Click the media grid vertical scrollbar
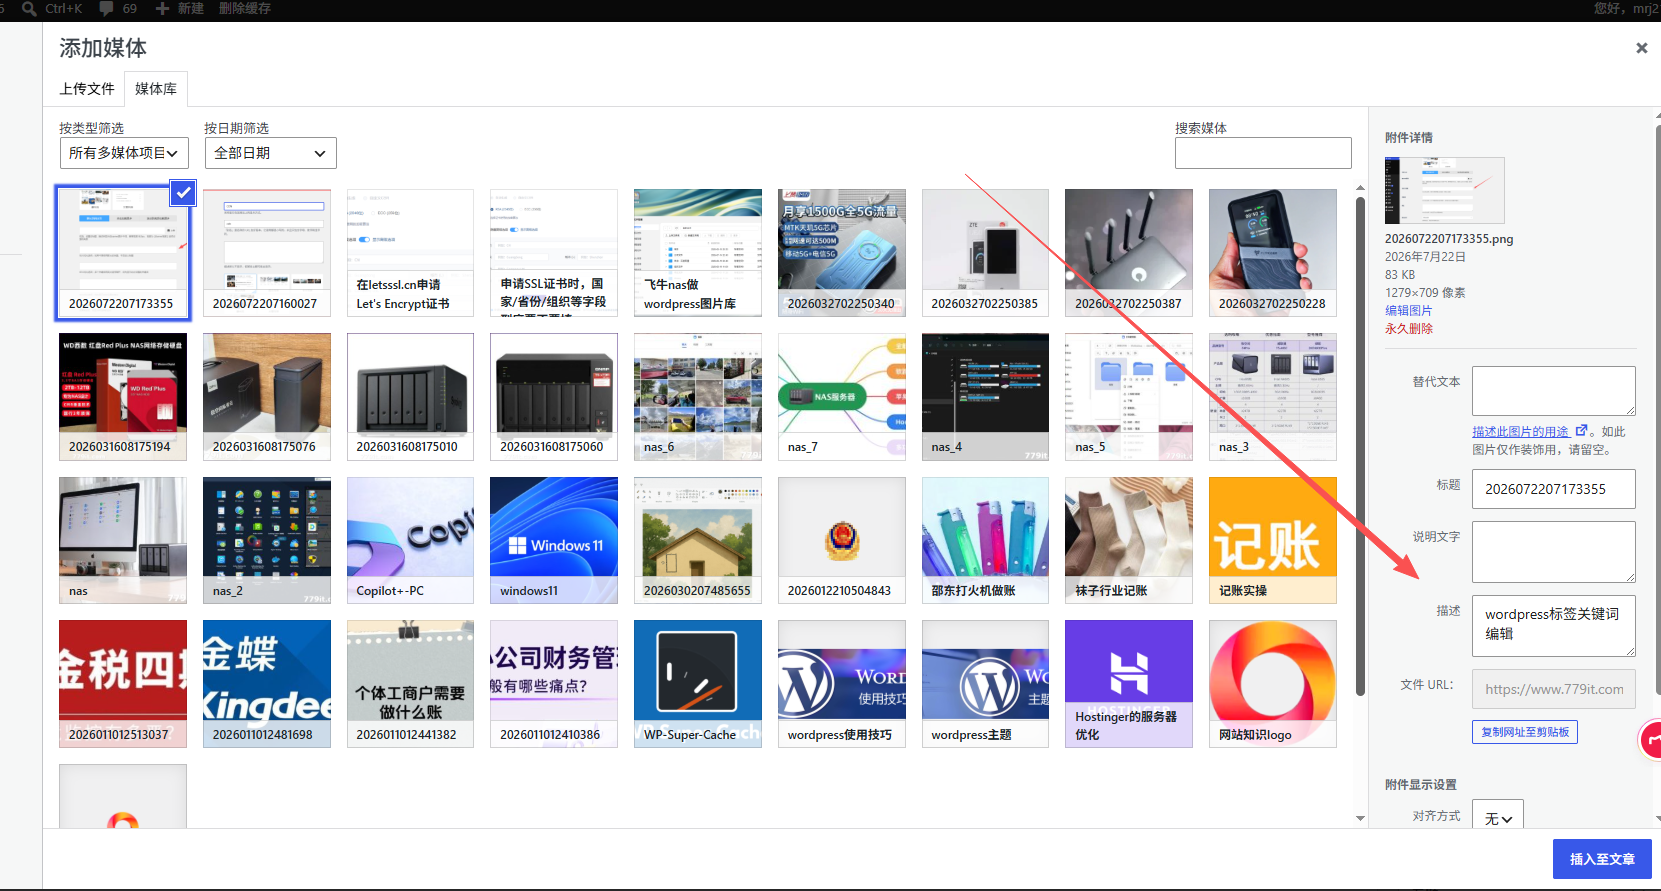The width and height of the screenshot is (1661, 891). 1360,445
